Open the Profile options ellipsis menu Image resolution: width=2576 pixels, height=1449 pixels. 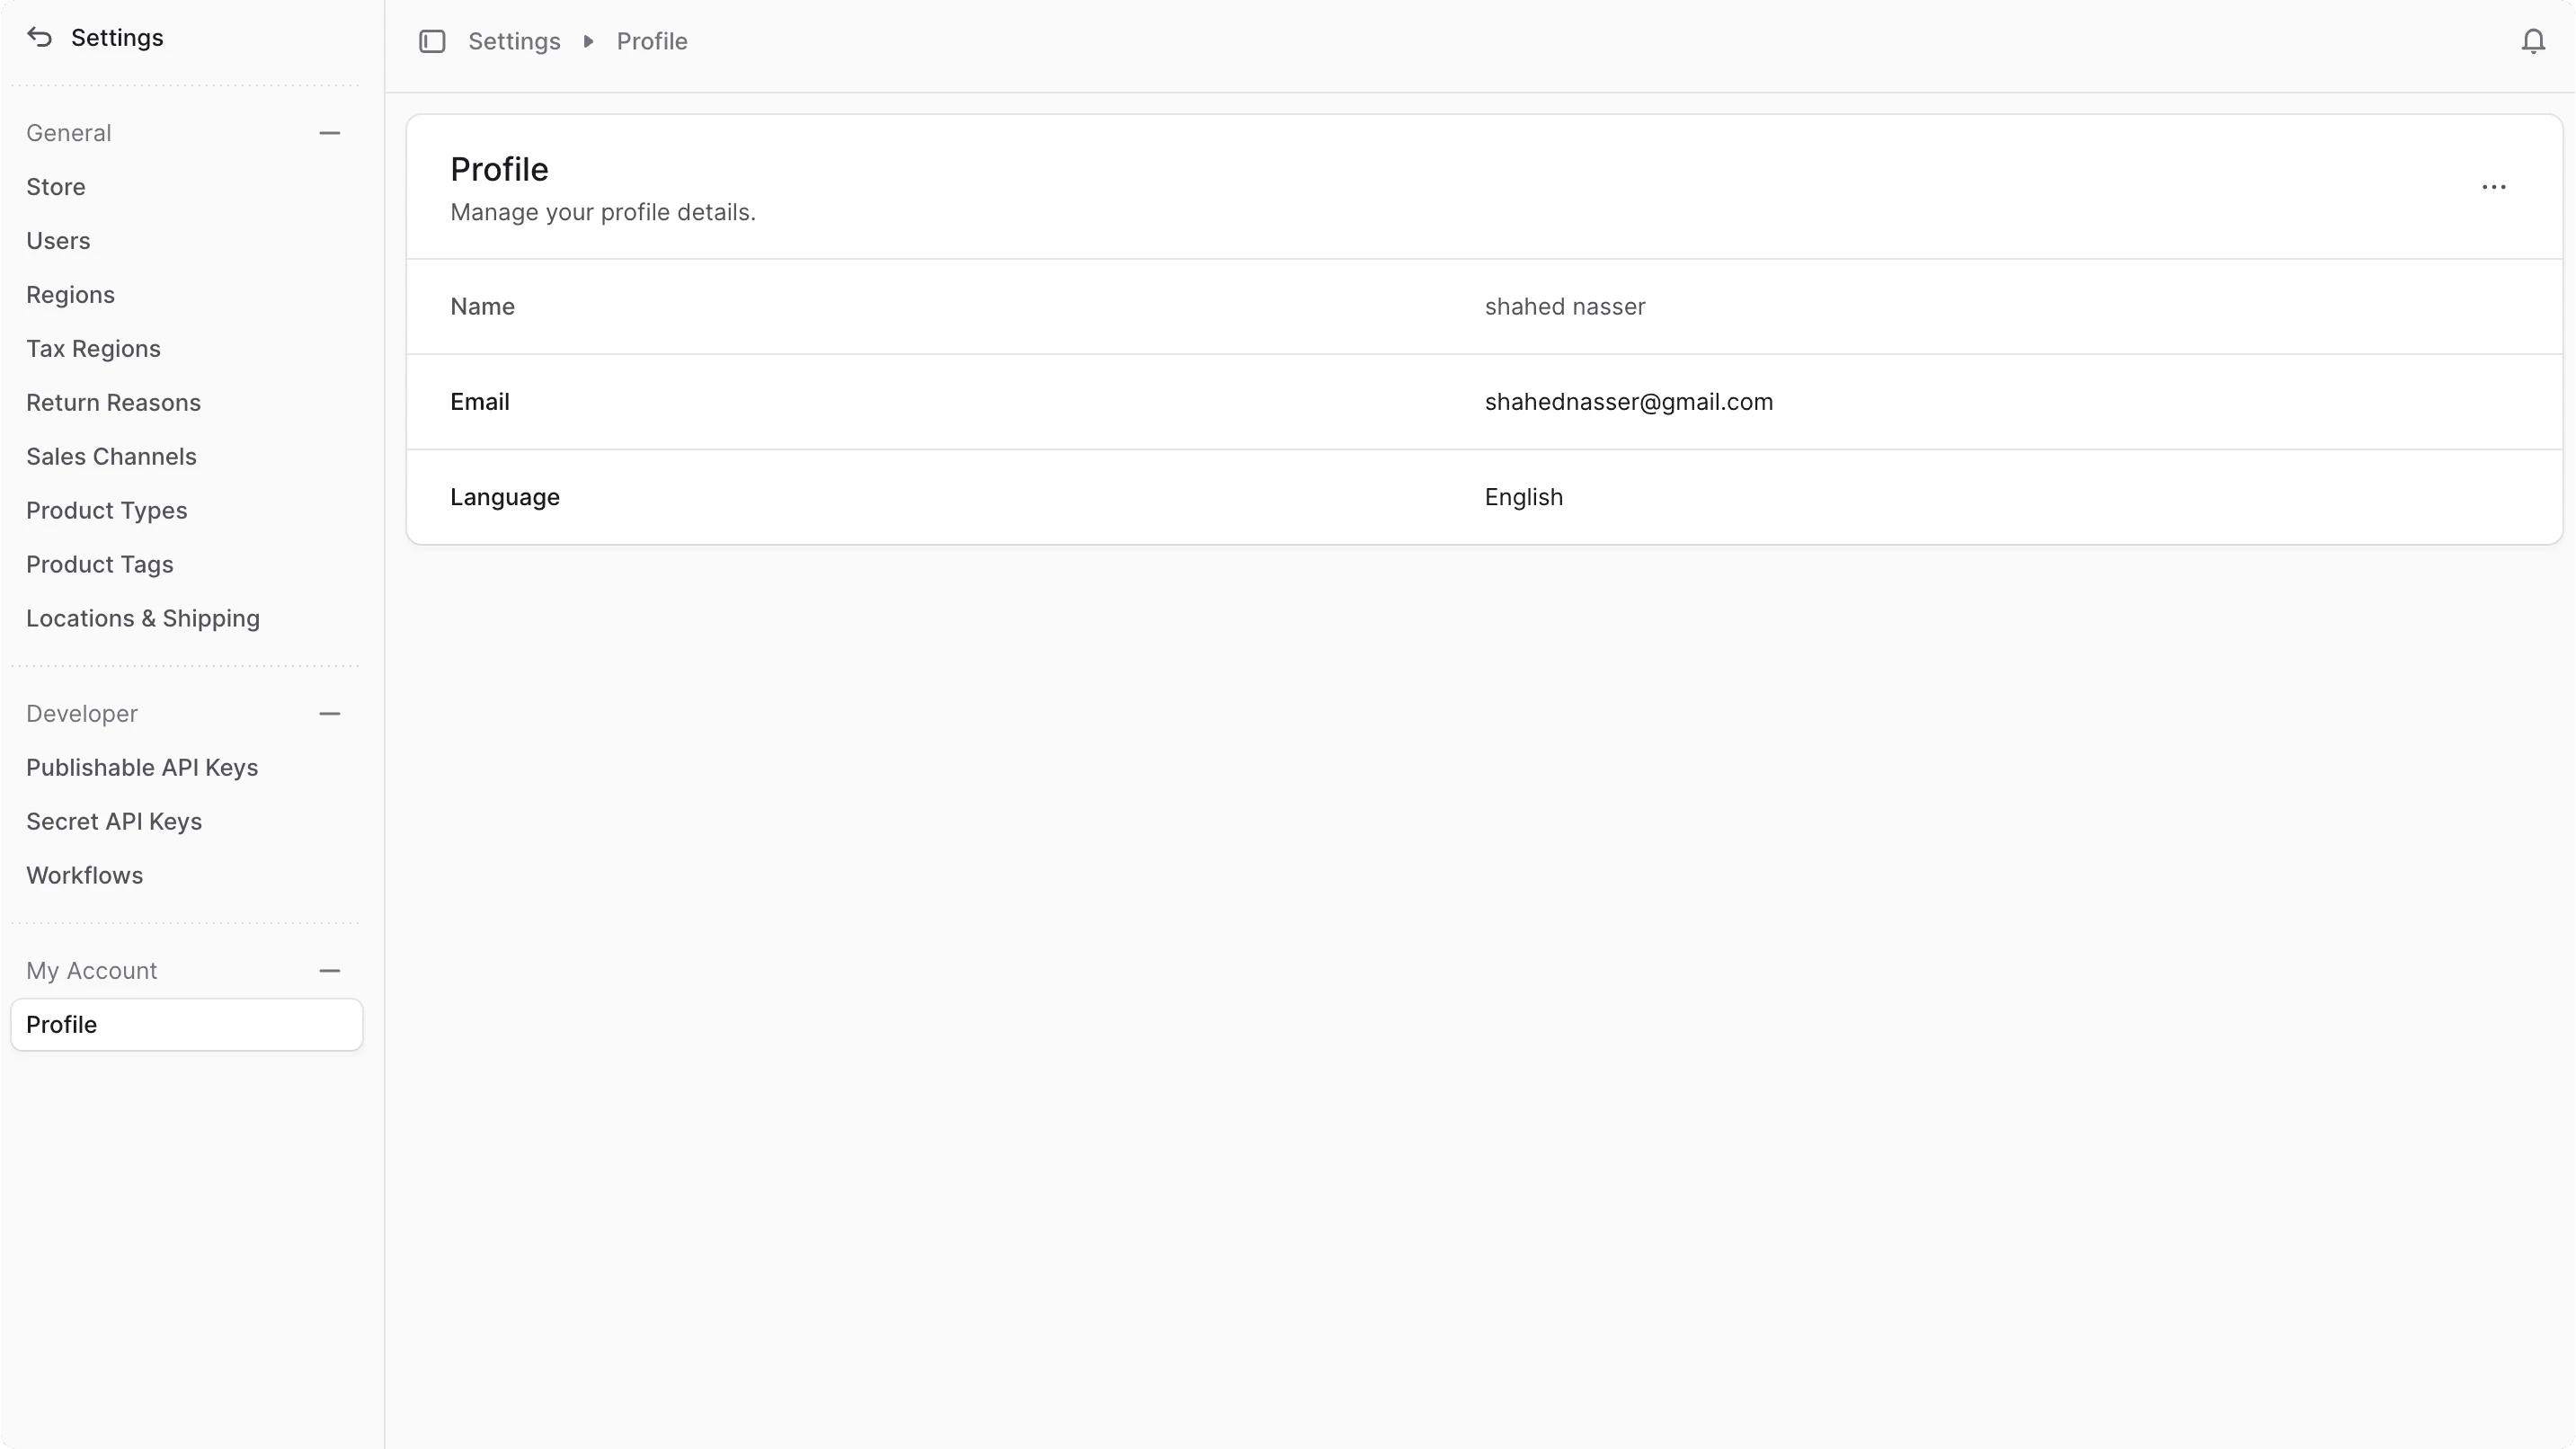pos(2494,187)
